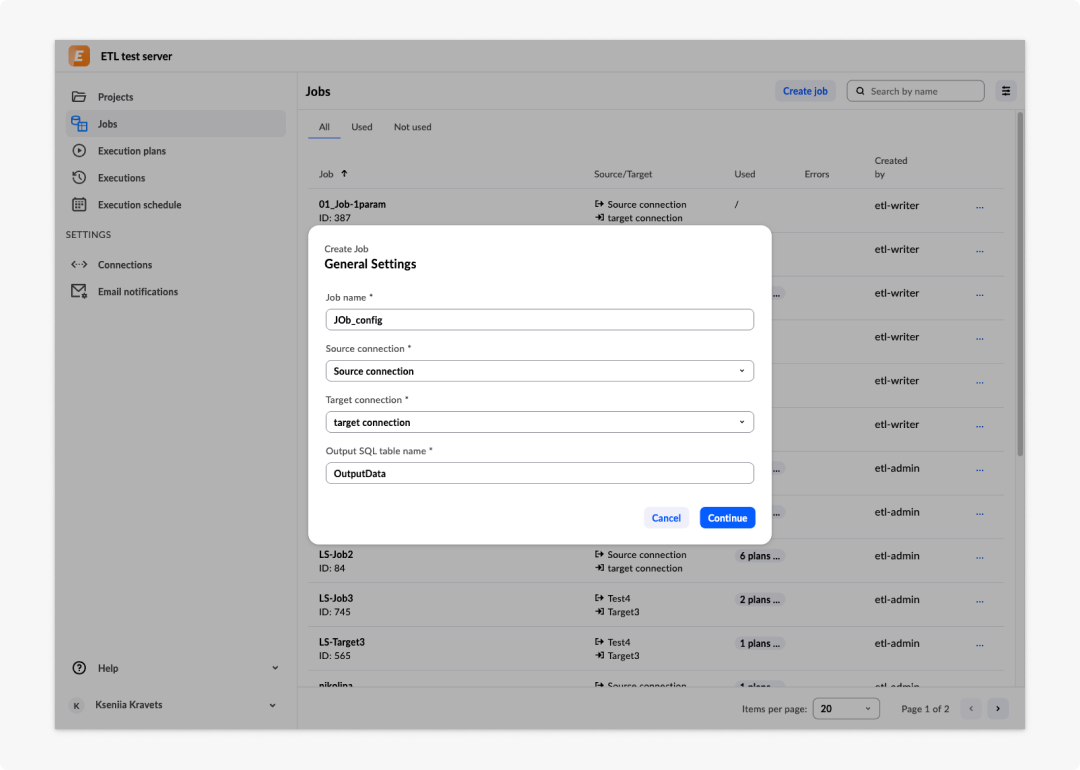This screenshot has height=770, width=1080.
Task: Click the orange ETL app logo
Action: 79,56
